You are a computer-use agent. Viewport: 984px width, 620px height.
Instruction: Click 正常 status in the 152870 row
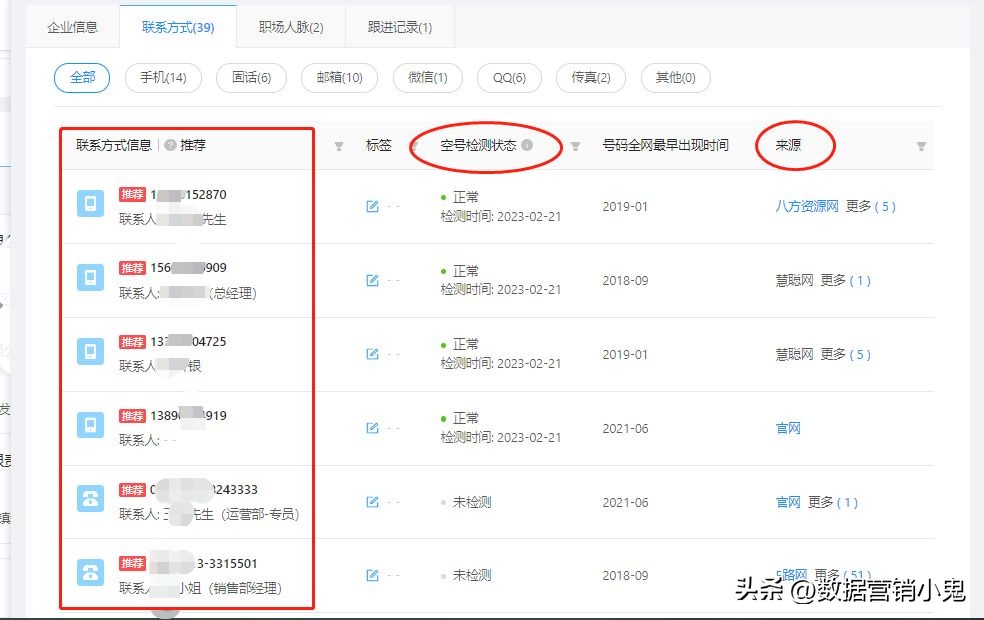466,197
